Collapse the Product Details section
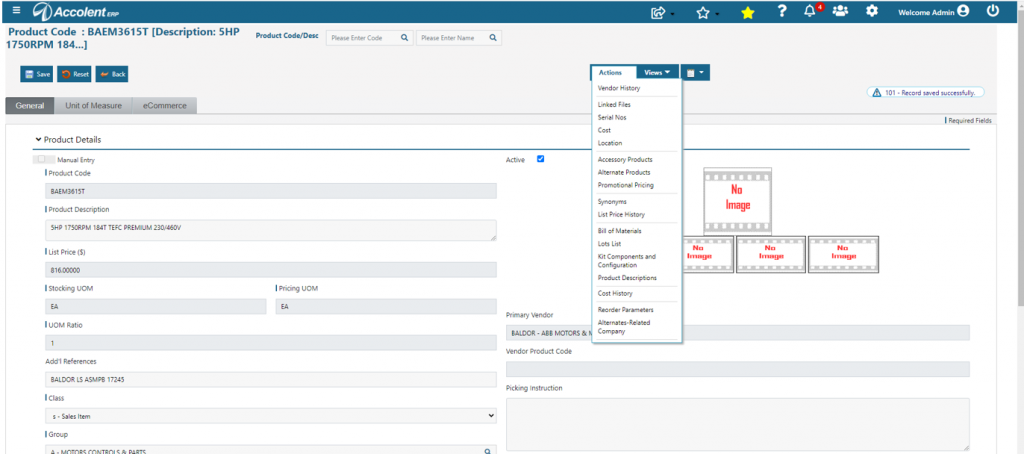This screenshot has height=454, width=1024. tap(39, 139)
